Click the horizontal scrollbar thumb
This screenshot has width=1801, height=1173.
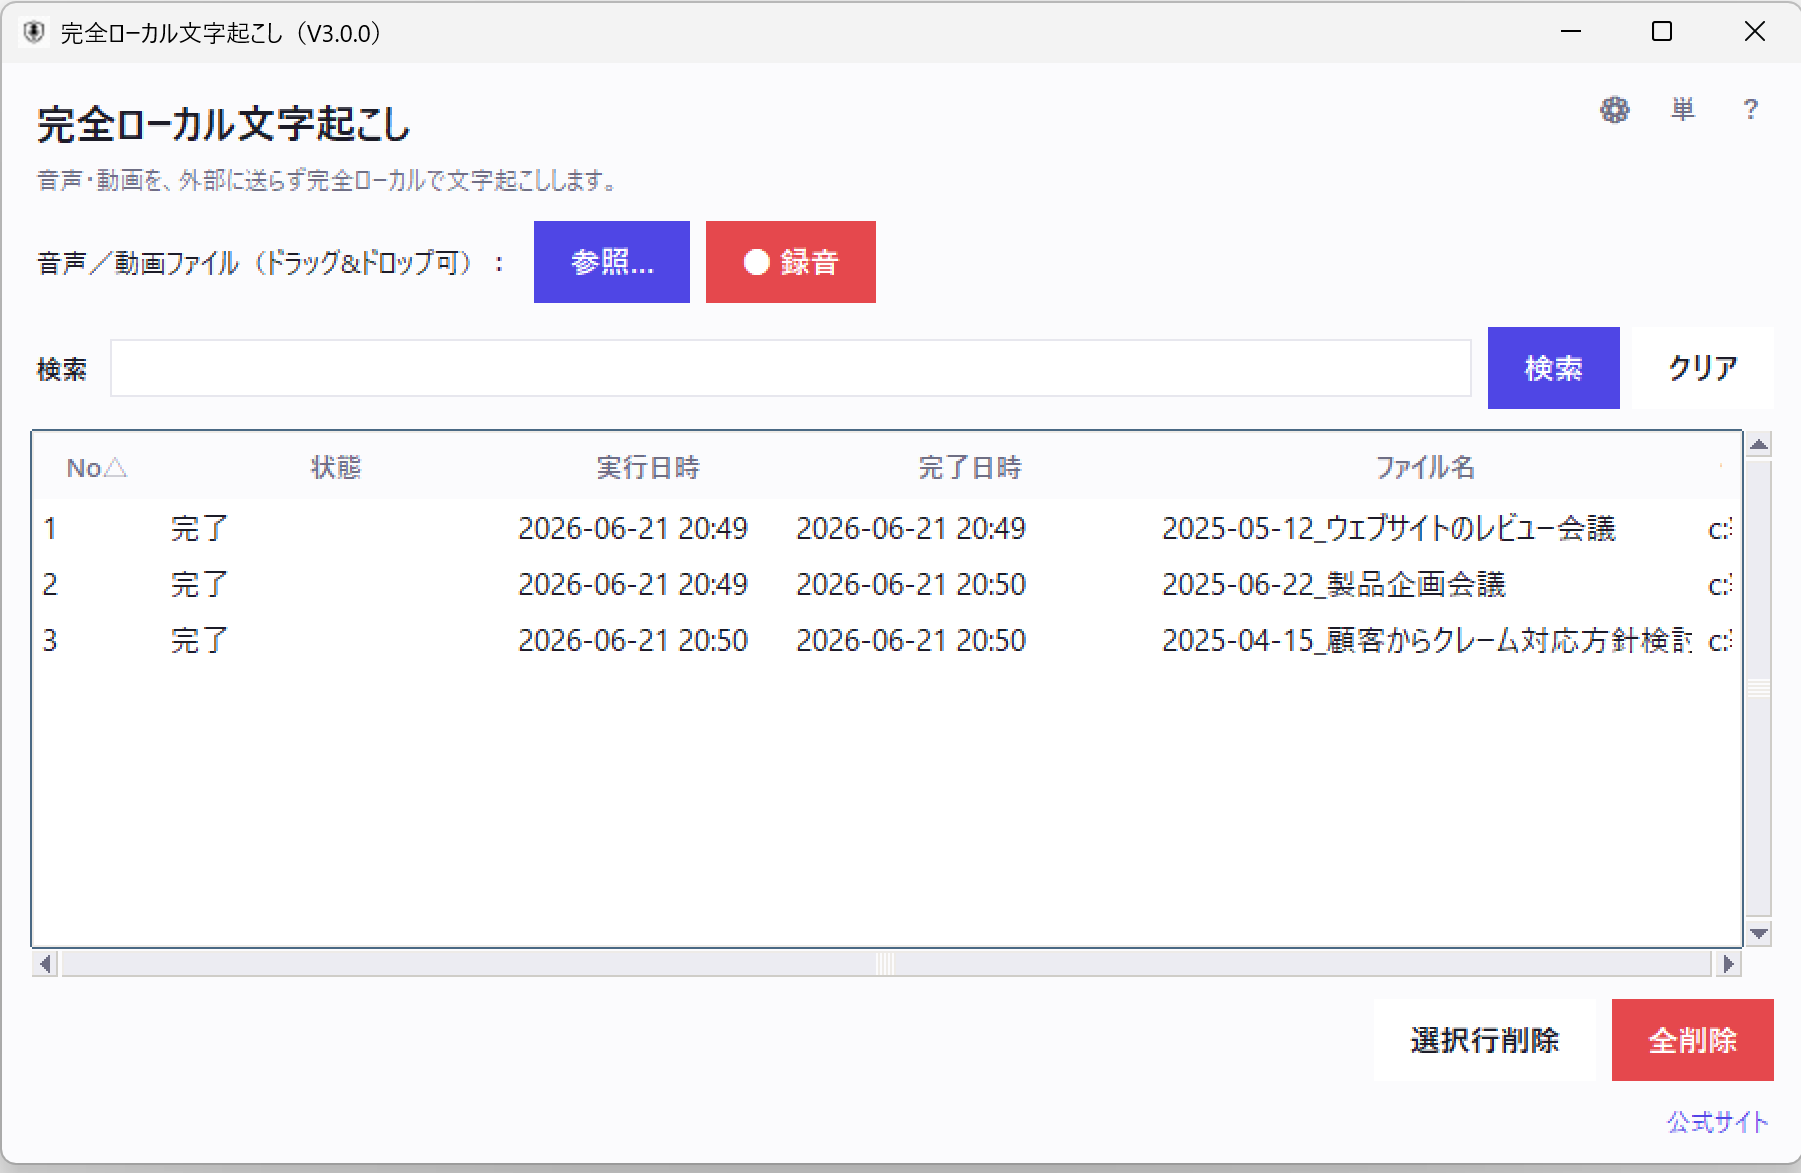(x=886, y=964)
